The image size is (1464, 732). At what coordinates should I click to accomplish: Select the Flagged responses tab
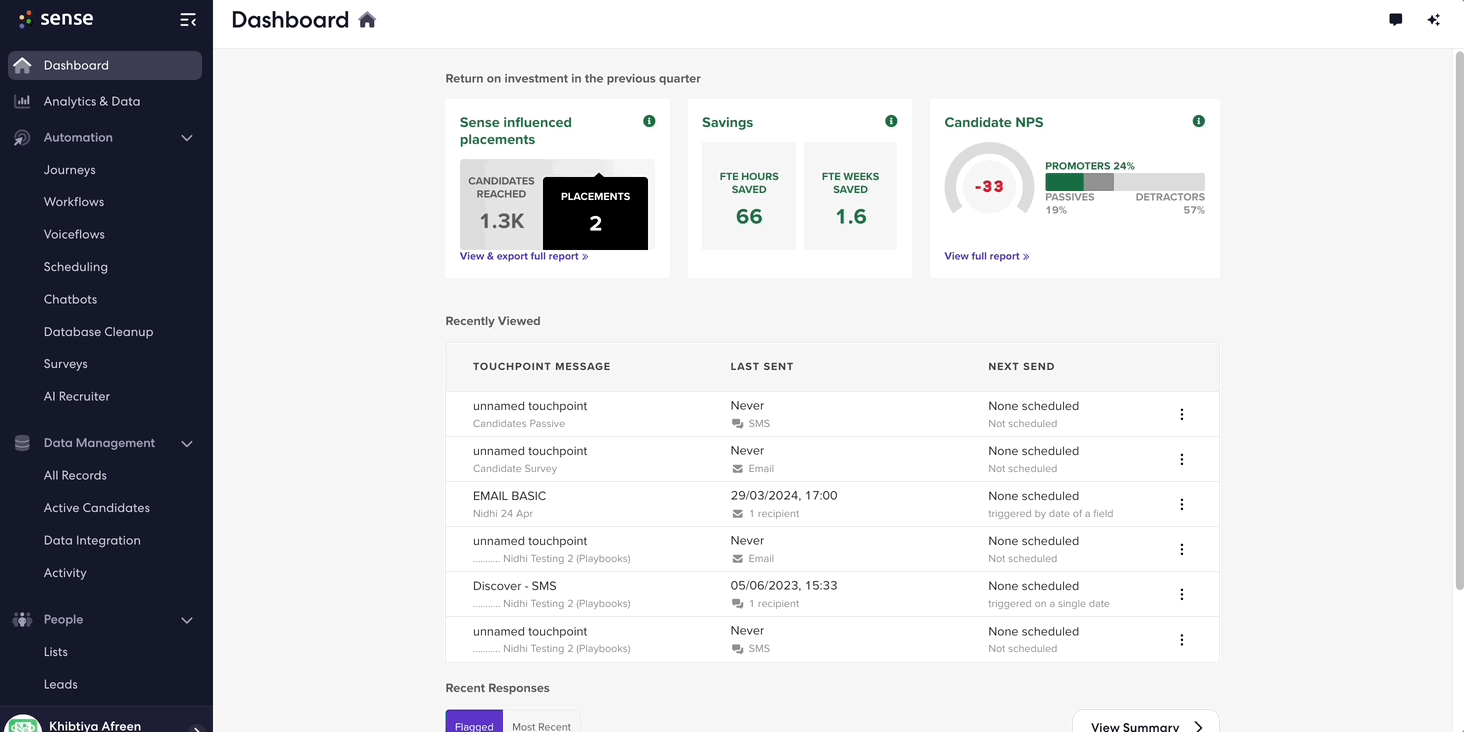pos(474,723)
